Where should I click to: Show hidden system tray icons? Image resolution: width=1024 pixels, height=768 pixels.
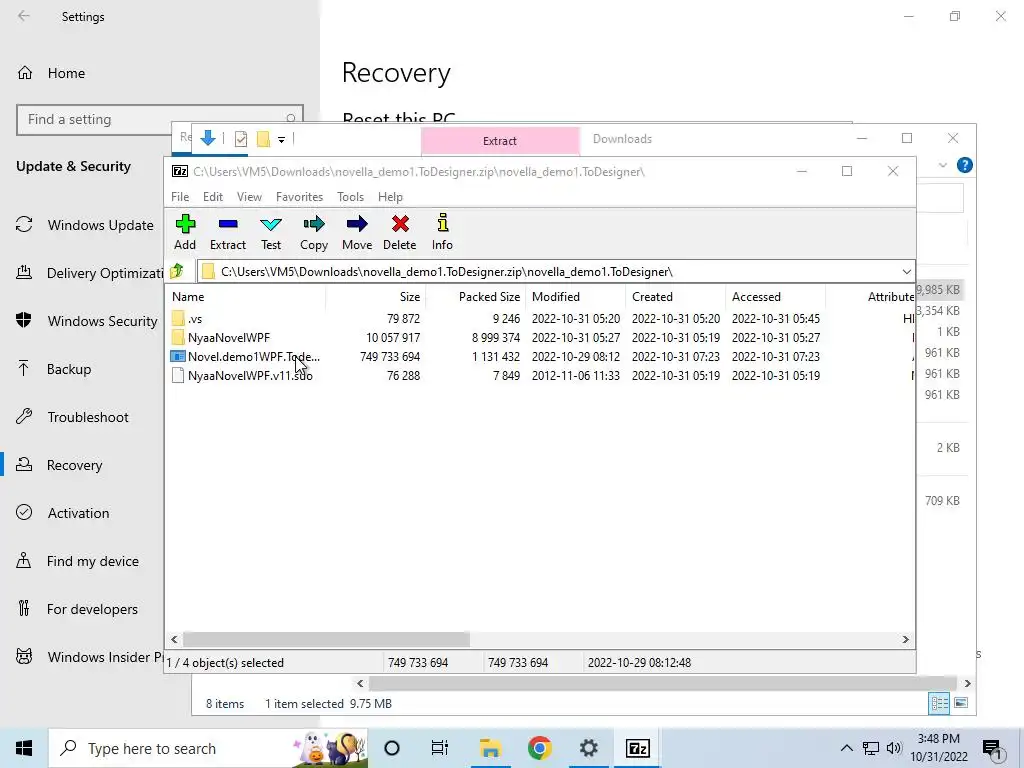846,748
